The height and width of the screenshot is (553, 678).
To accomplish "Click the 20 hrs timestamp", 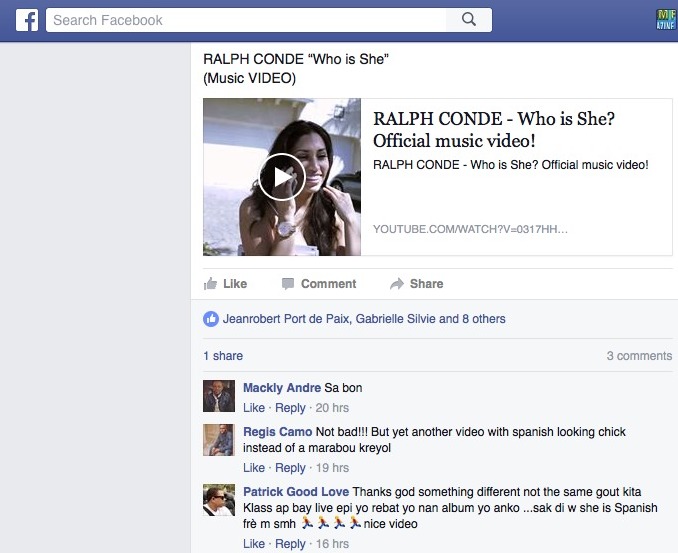I will pos(332,408).
